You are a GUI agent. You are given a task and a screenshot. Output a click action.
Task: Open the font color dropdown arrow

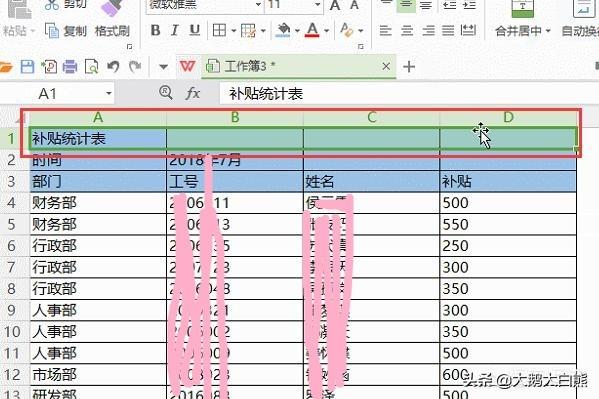pyautogui.click(x=327, y=31)
